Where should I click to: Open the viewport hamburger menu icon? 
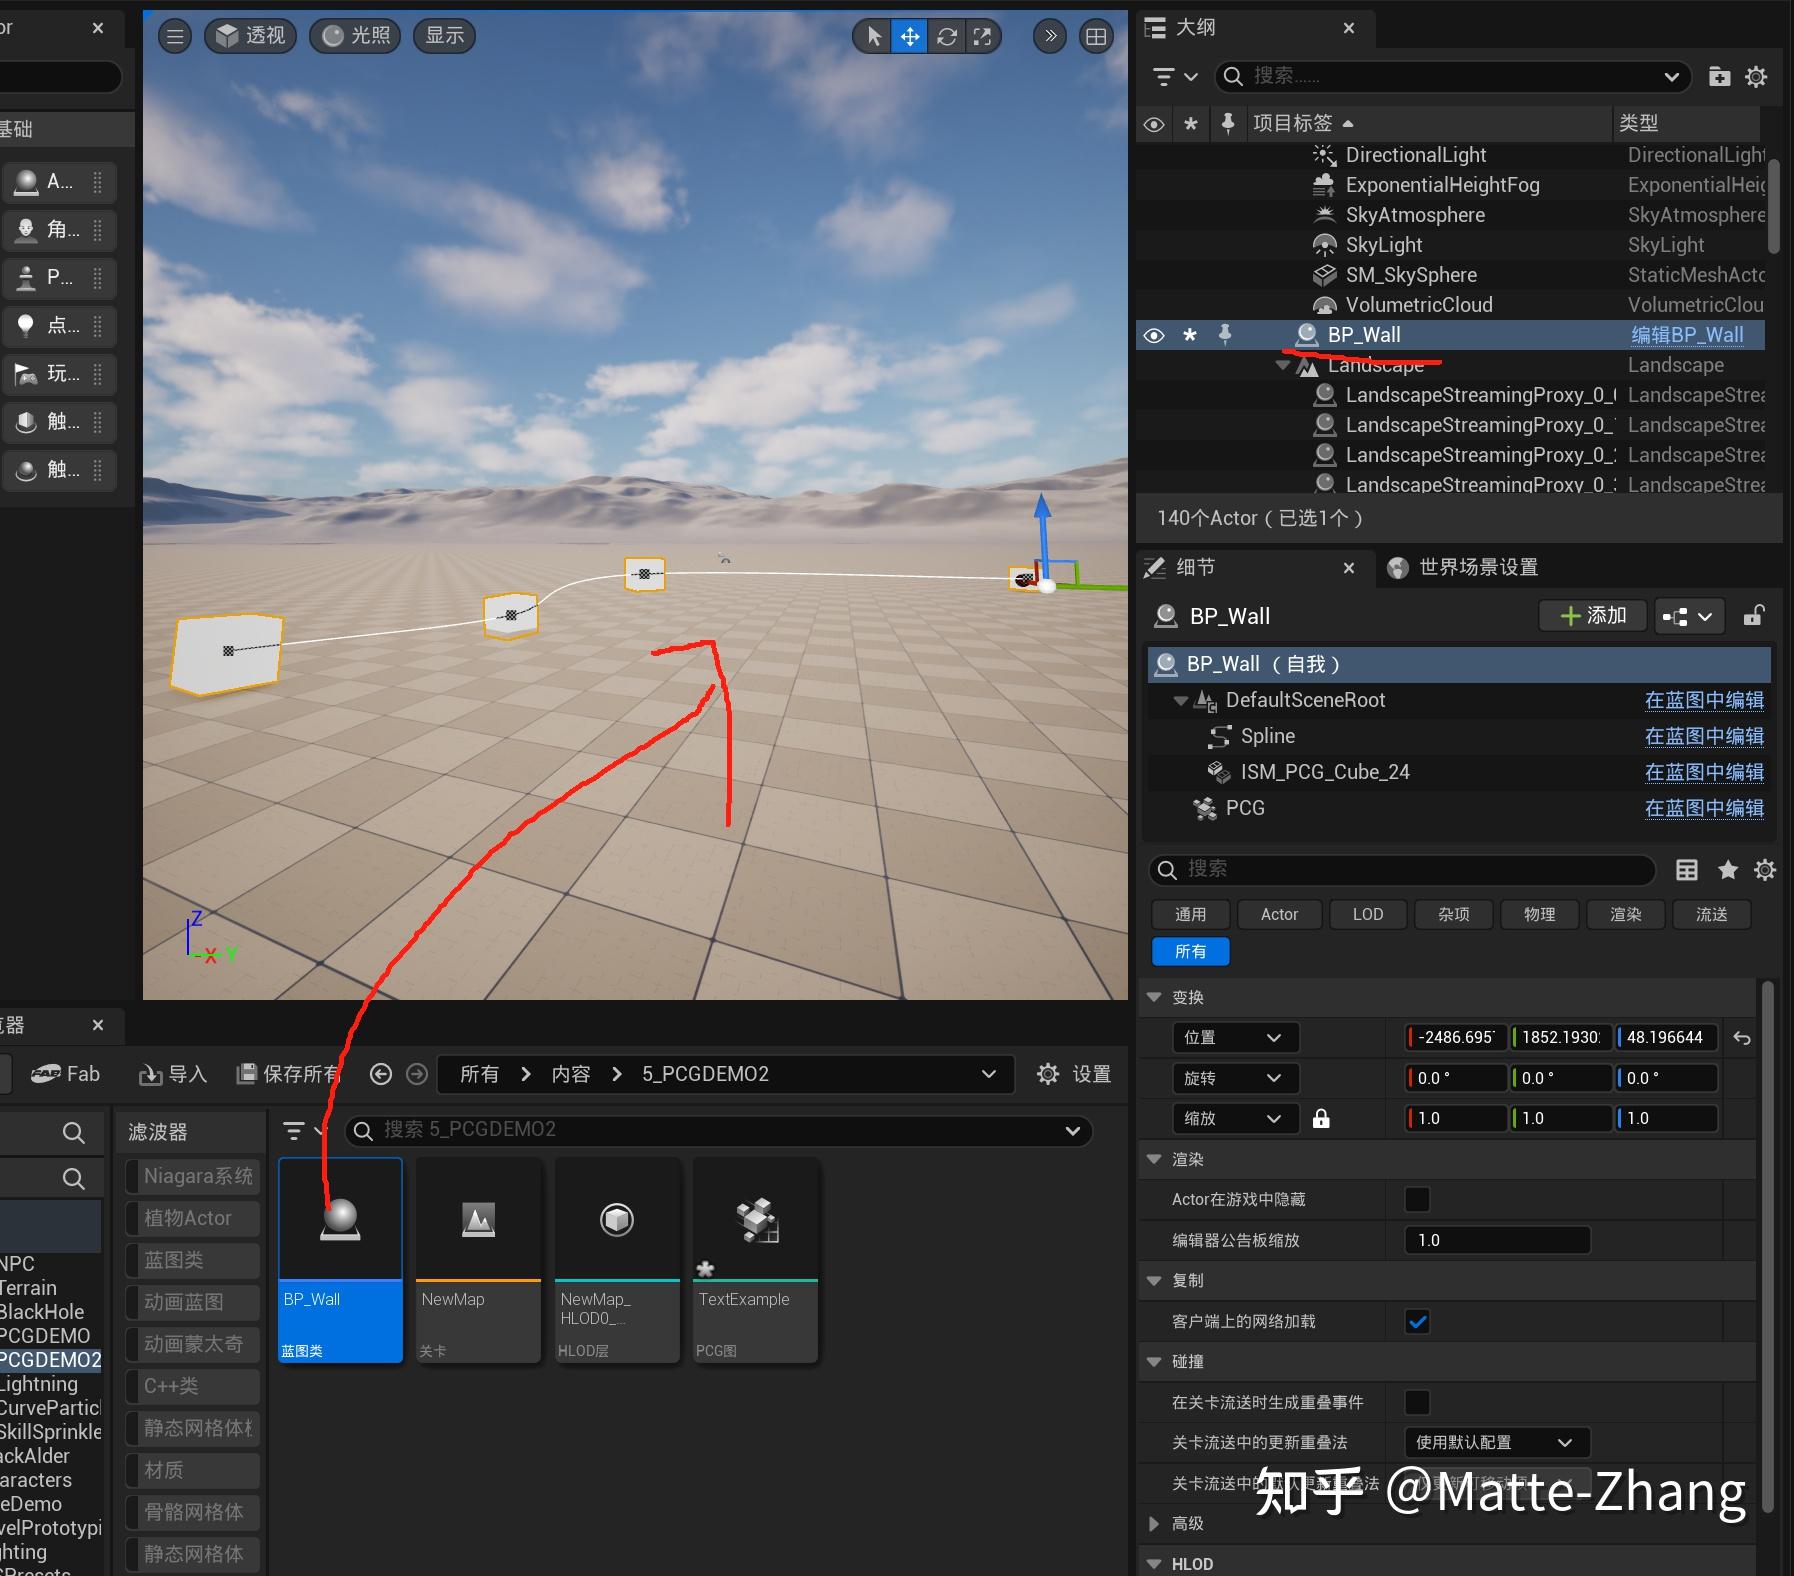click(x=174, y=36)
